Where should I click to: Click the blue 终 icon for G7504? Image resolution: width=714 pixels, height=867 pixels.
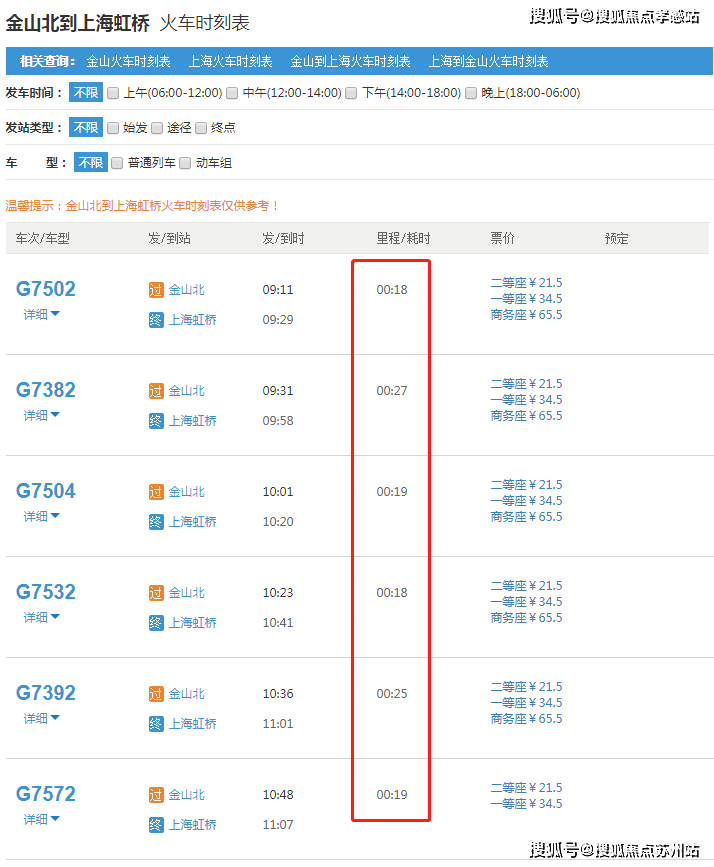(155, 522)
